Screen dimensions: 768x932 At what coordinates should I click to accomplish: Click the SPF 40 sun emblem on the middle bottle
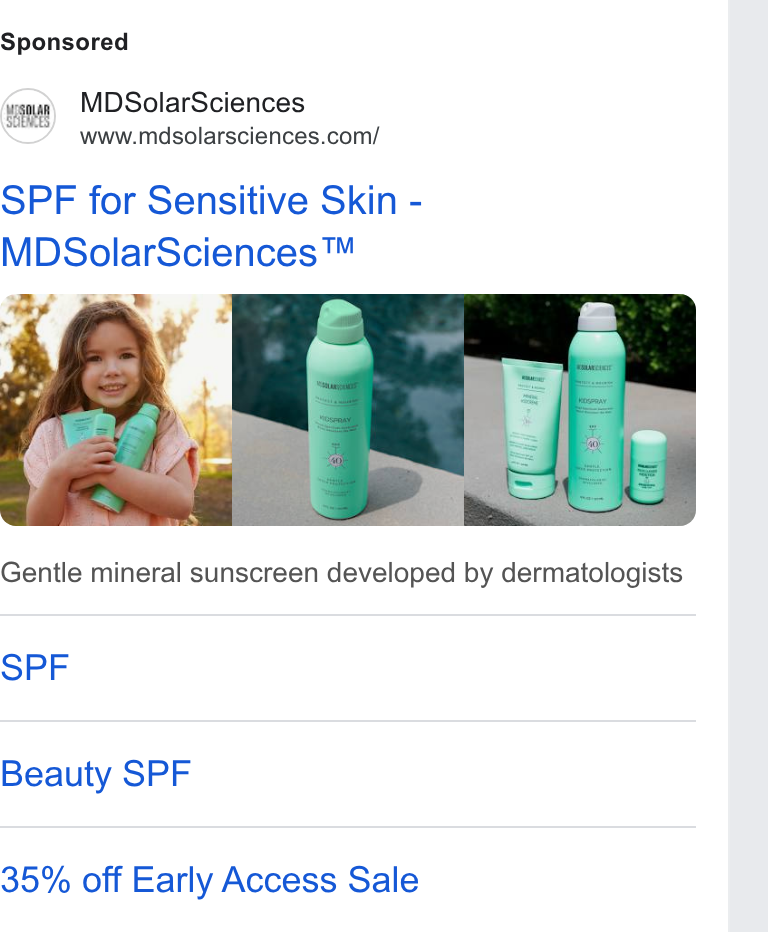(336, 459)
